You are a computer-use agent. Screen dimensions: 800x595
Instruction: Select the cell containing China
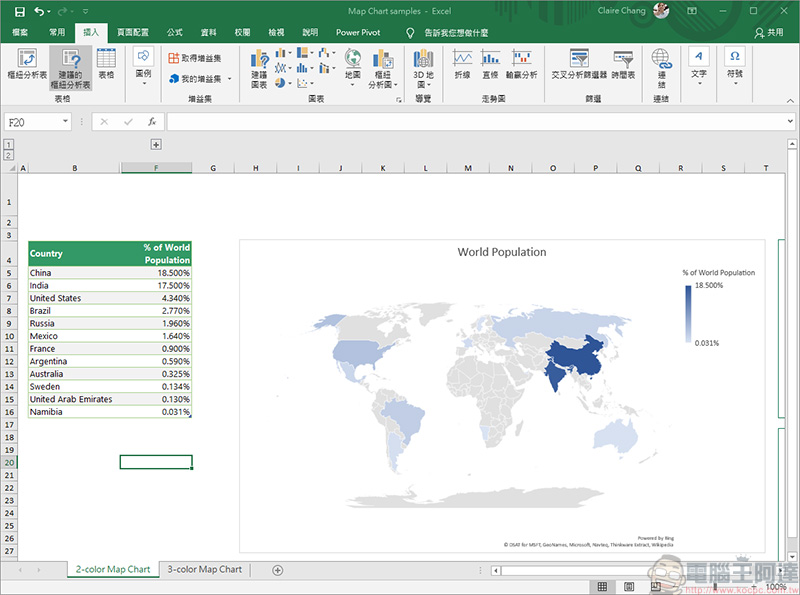click(x=74, y=272)
